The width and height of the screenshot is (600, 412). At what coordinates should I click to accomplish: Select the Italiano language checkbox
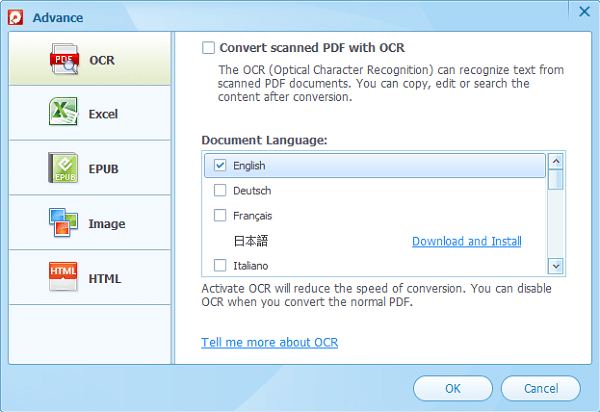220,265
